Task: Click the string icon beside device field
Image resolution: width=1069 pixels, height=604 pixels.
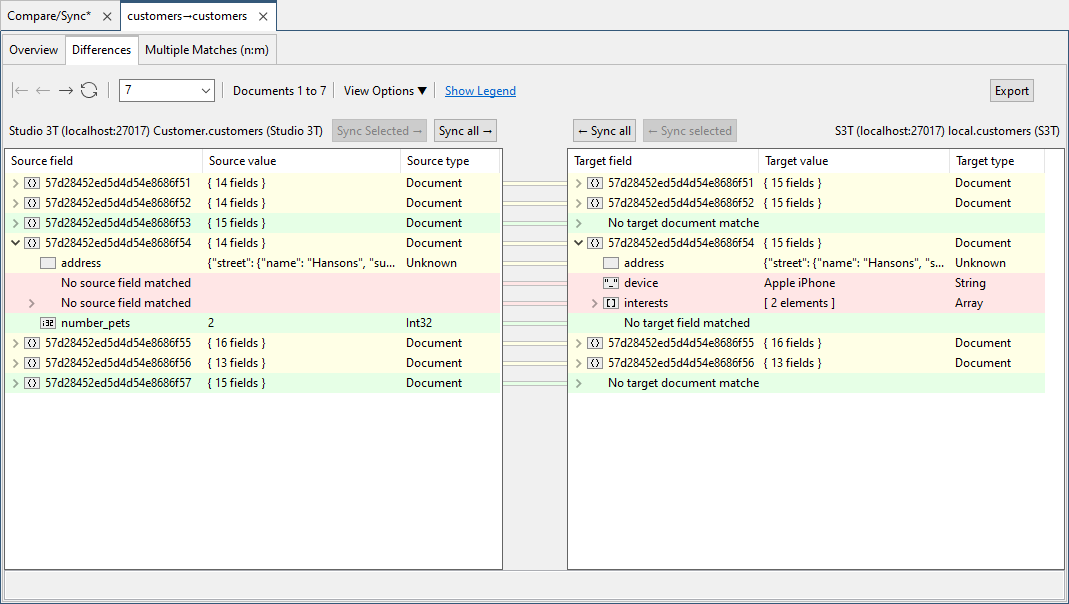Action: [x=611, y=283]
